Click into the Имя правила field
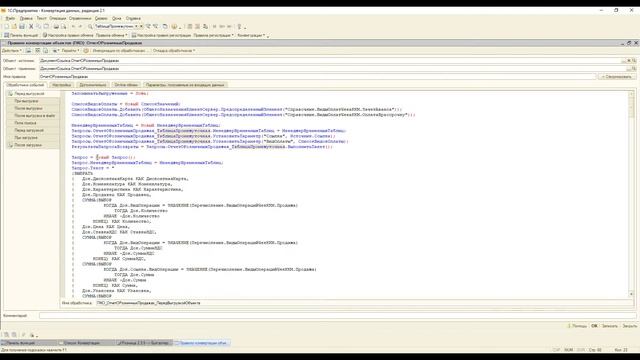Screen dimensions: 640x360 318,77
